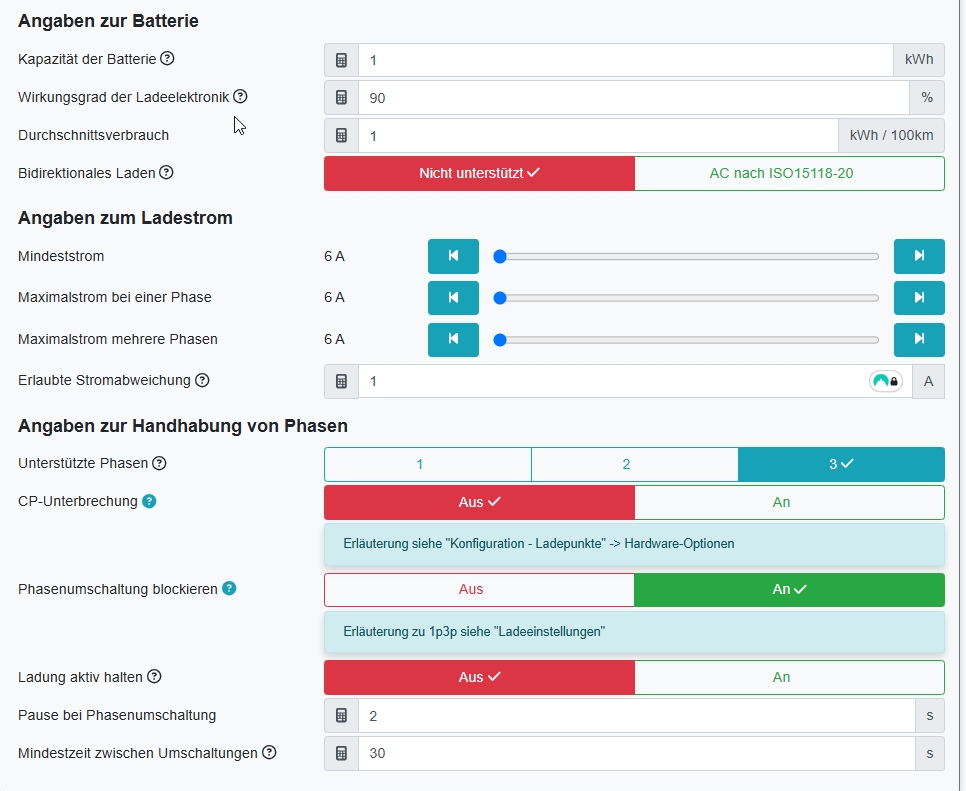The image size is (966, 791).
Task: Increase Maximalstrom mehrere Phasen with skip-forward button
Action: [x=919, y=339]
